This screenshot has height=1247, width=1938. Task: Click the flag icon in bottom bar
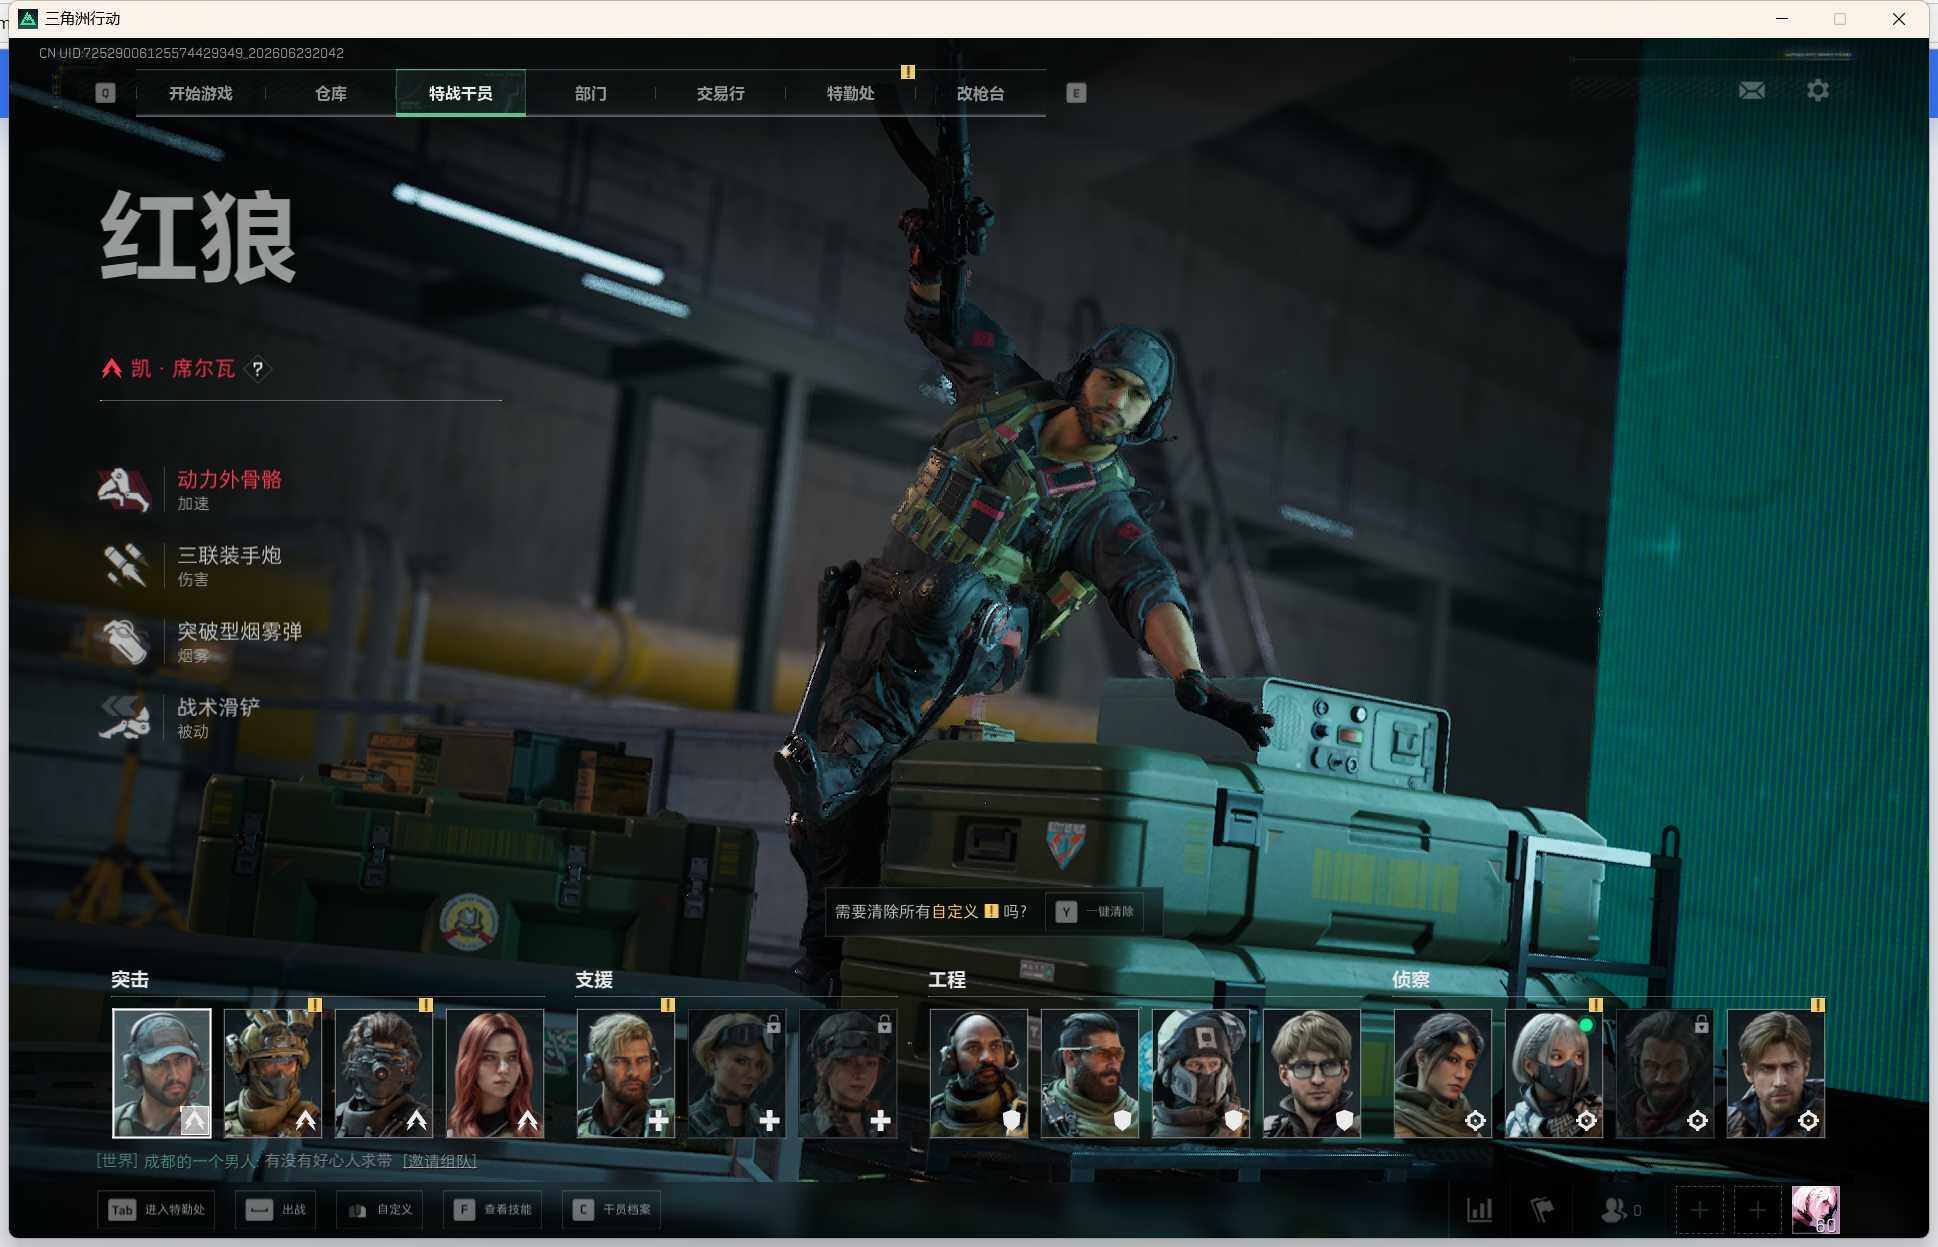click(x=1541, y=1210)
